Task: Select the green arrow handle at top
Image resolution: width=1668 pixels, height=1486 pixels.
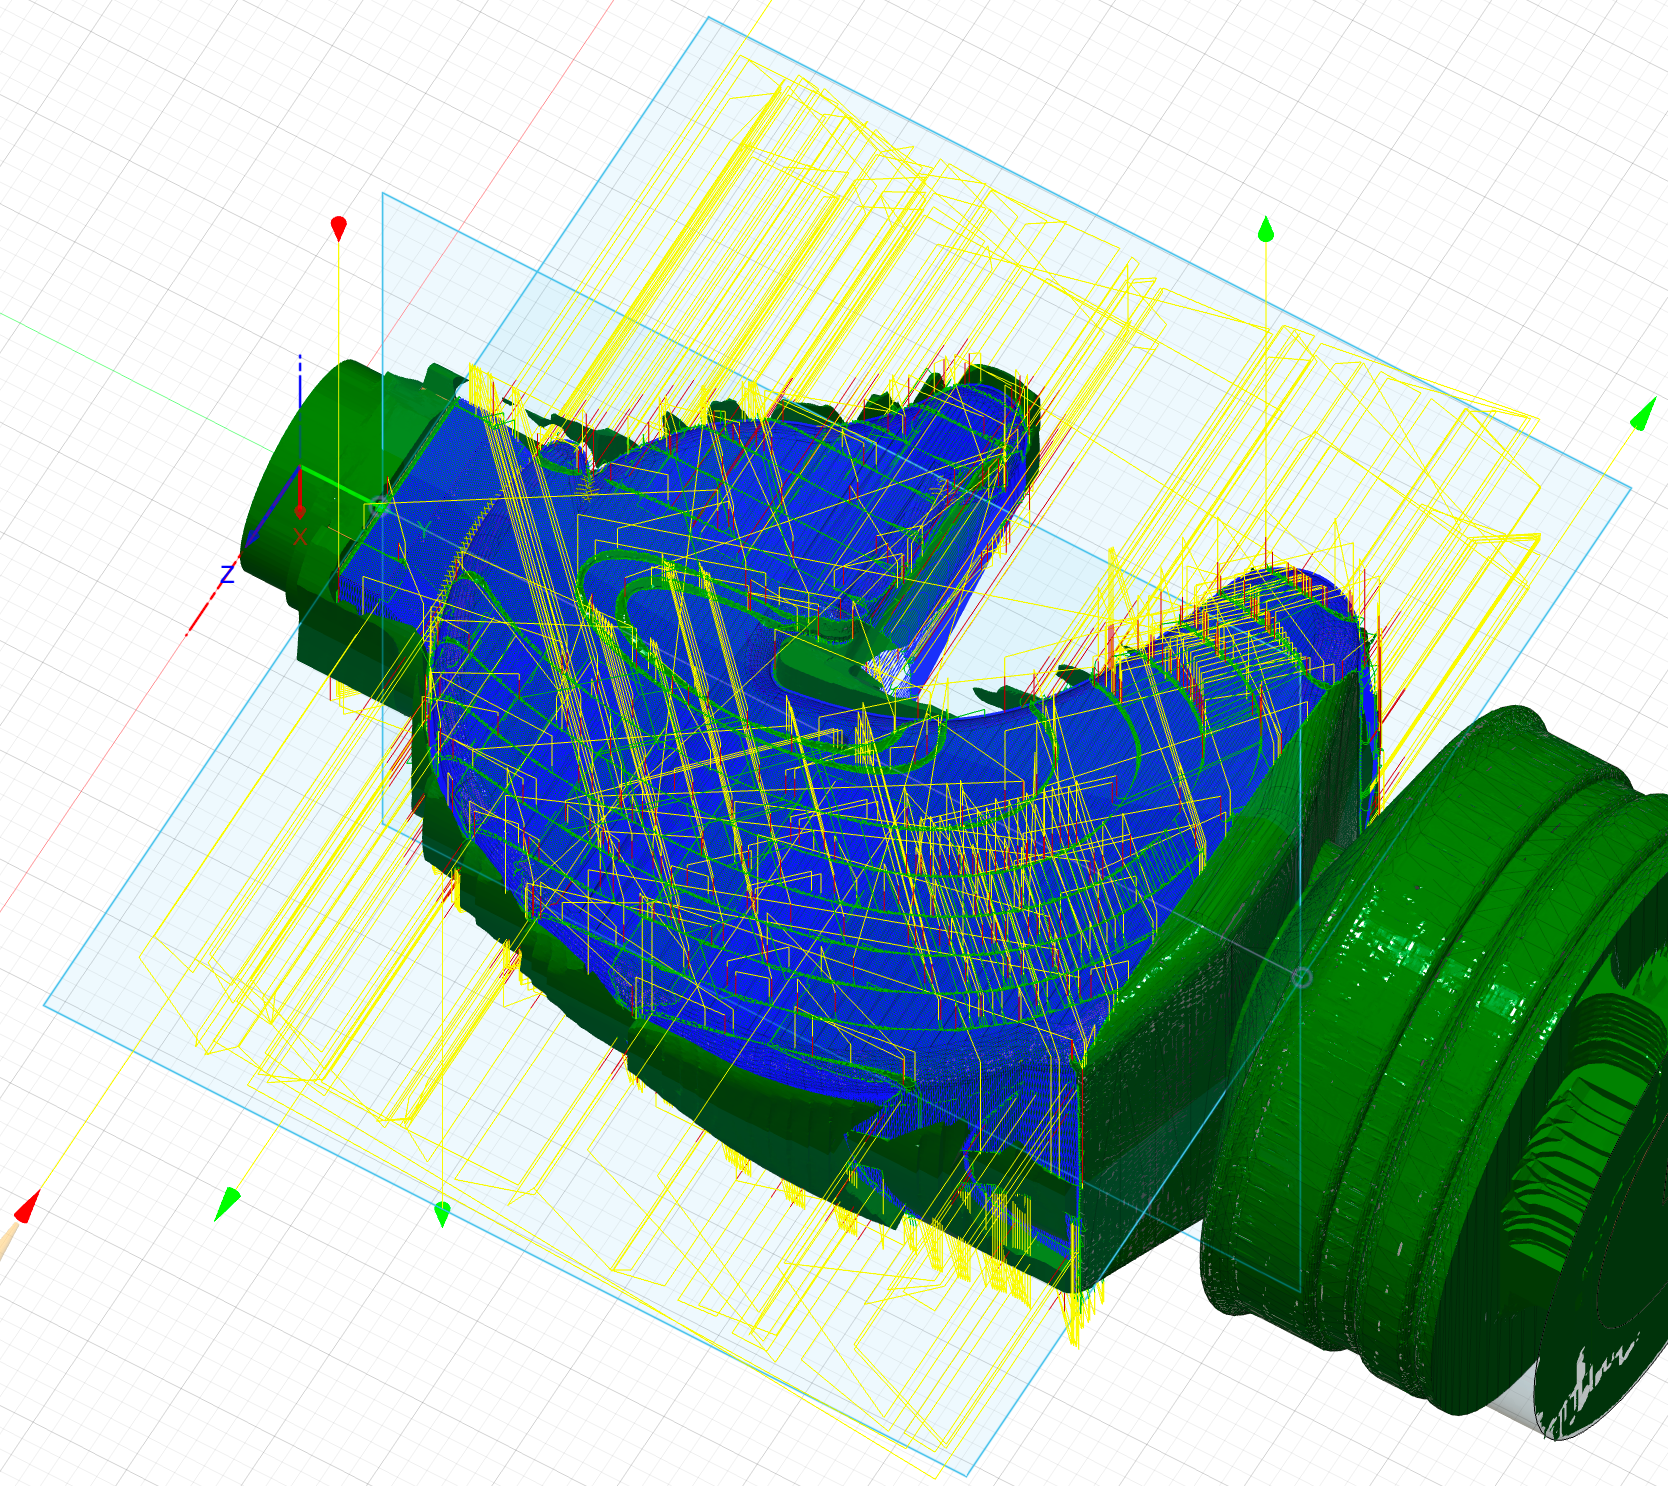Action: [1266, 229]
